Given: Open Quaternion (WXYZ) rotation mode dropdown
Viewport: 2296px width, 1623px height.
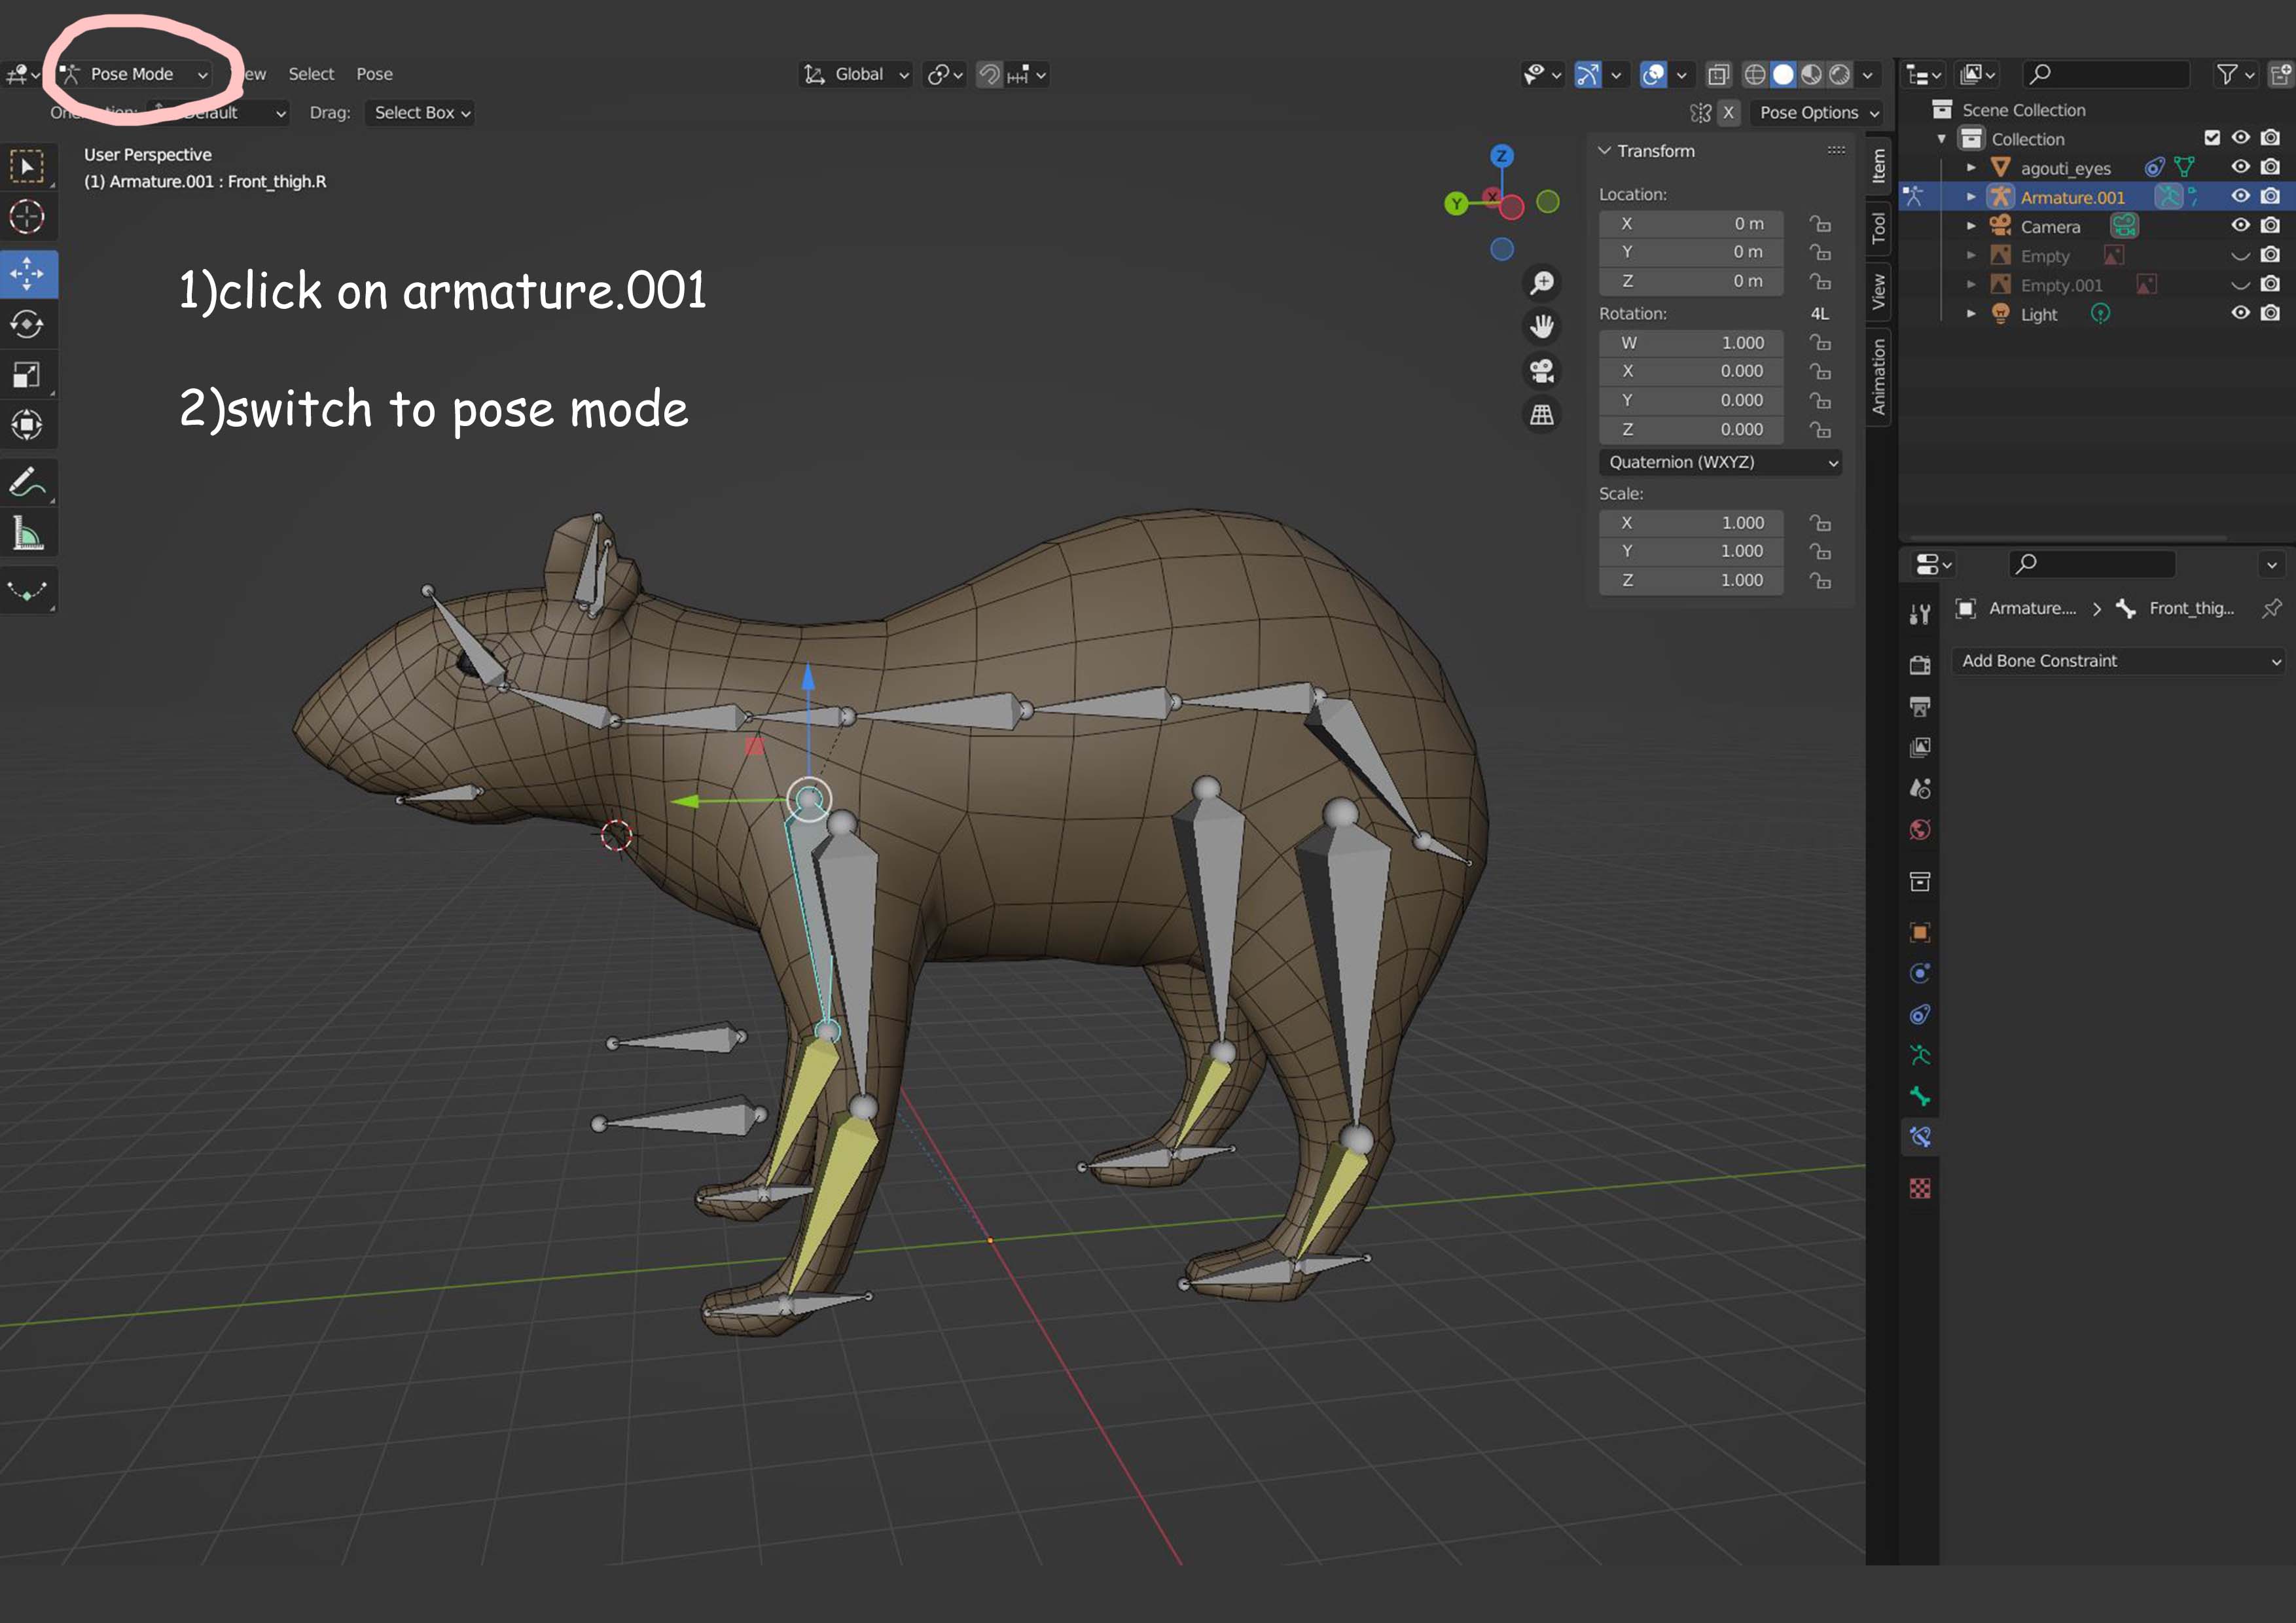Looking at the screenshot, I should tap(1720, 462).
